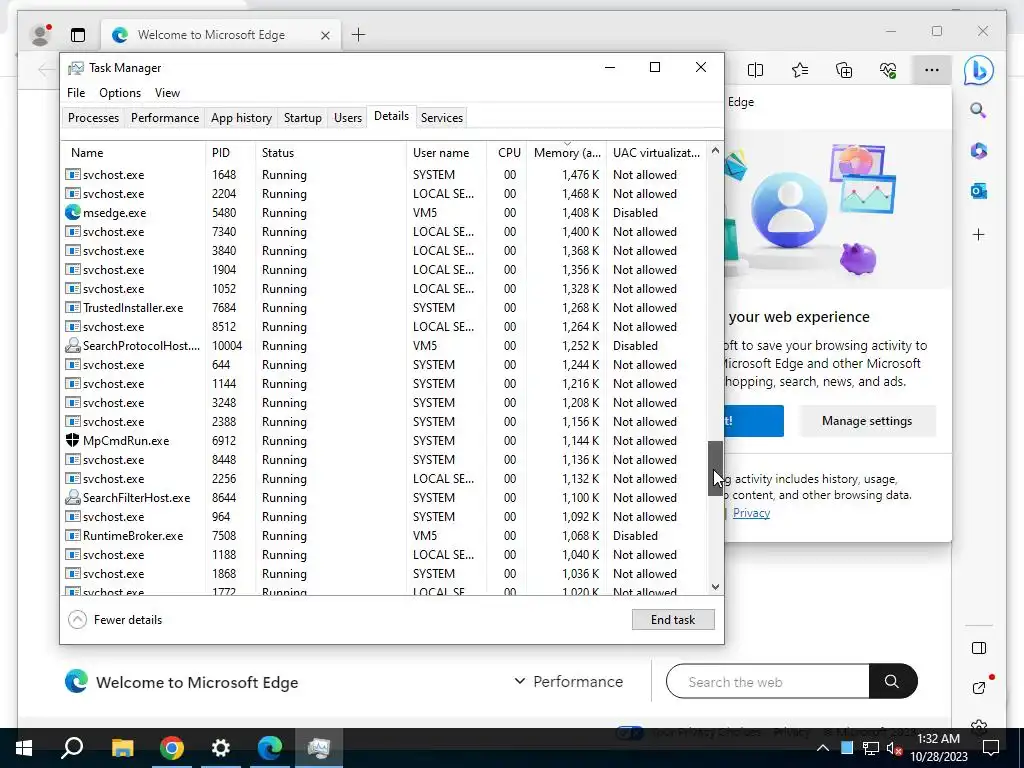Launch Chrome from the taskbar
The height and width of the screenshot is (768, 1024).
172,748
